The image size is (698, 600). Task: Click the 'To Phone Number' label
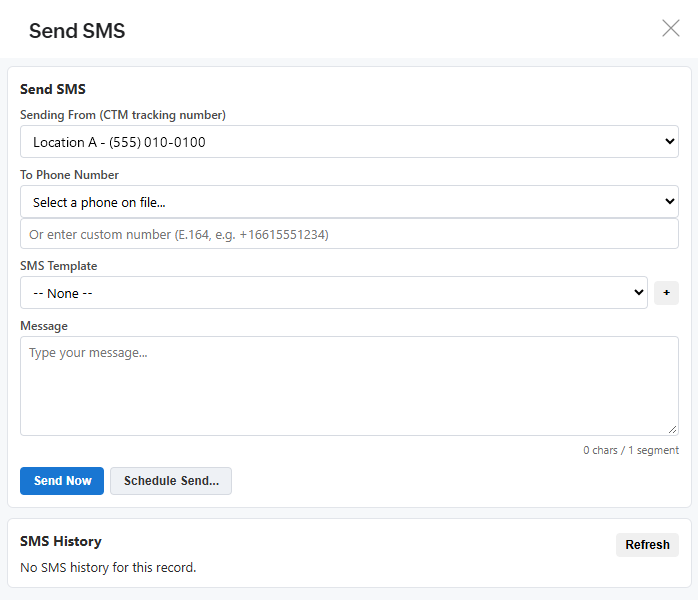(69, 175)
